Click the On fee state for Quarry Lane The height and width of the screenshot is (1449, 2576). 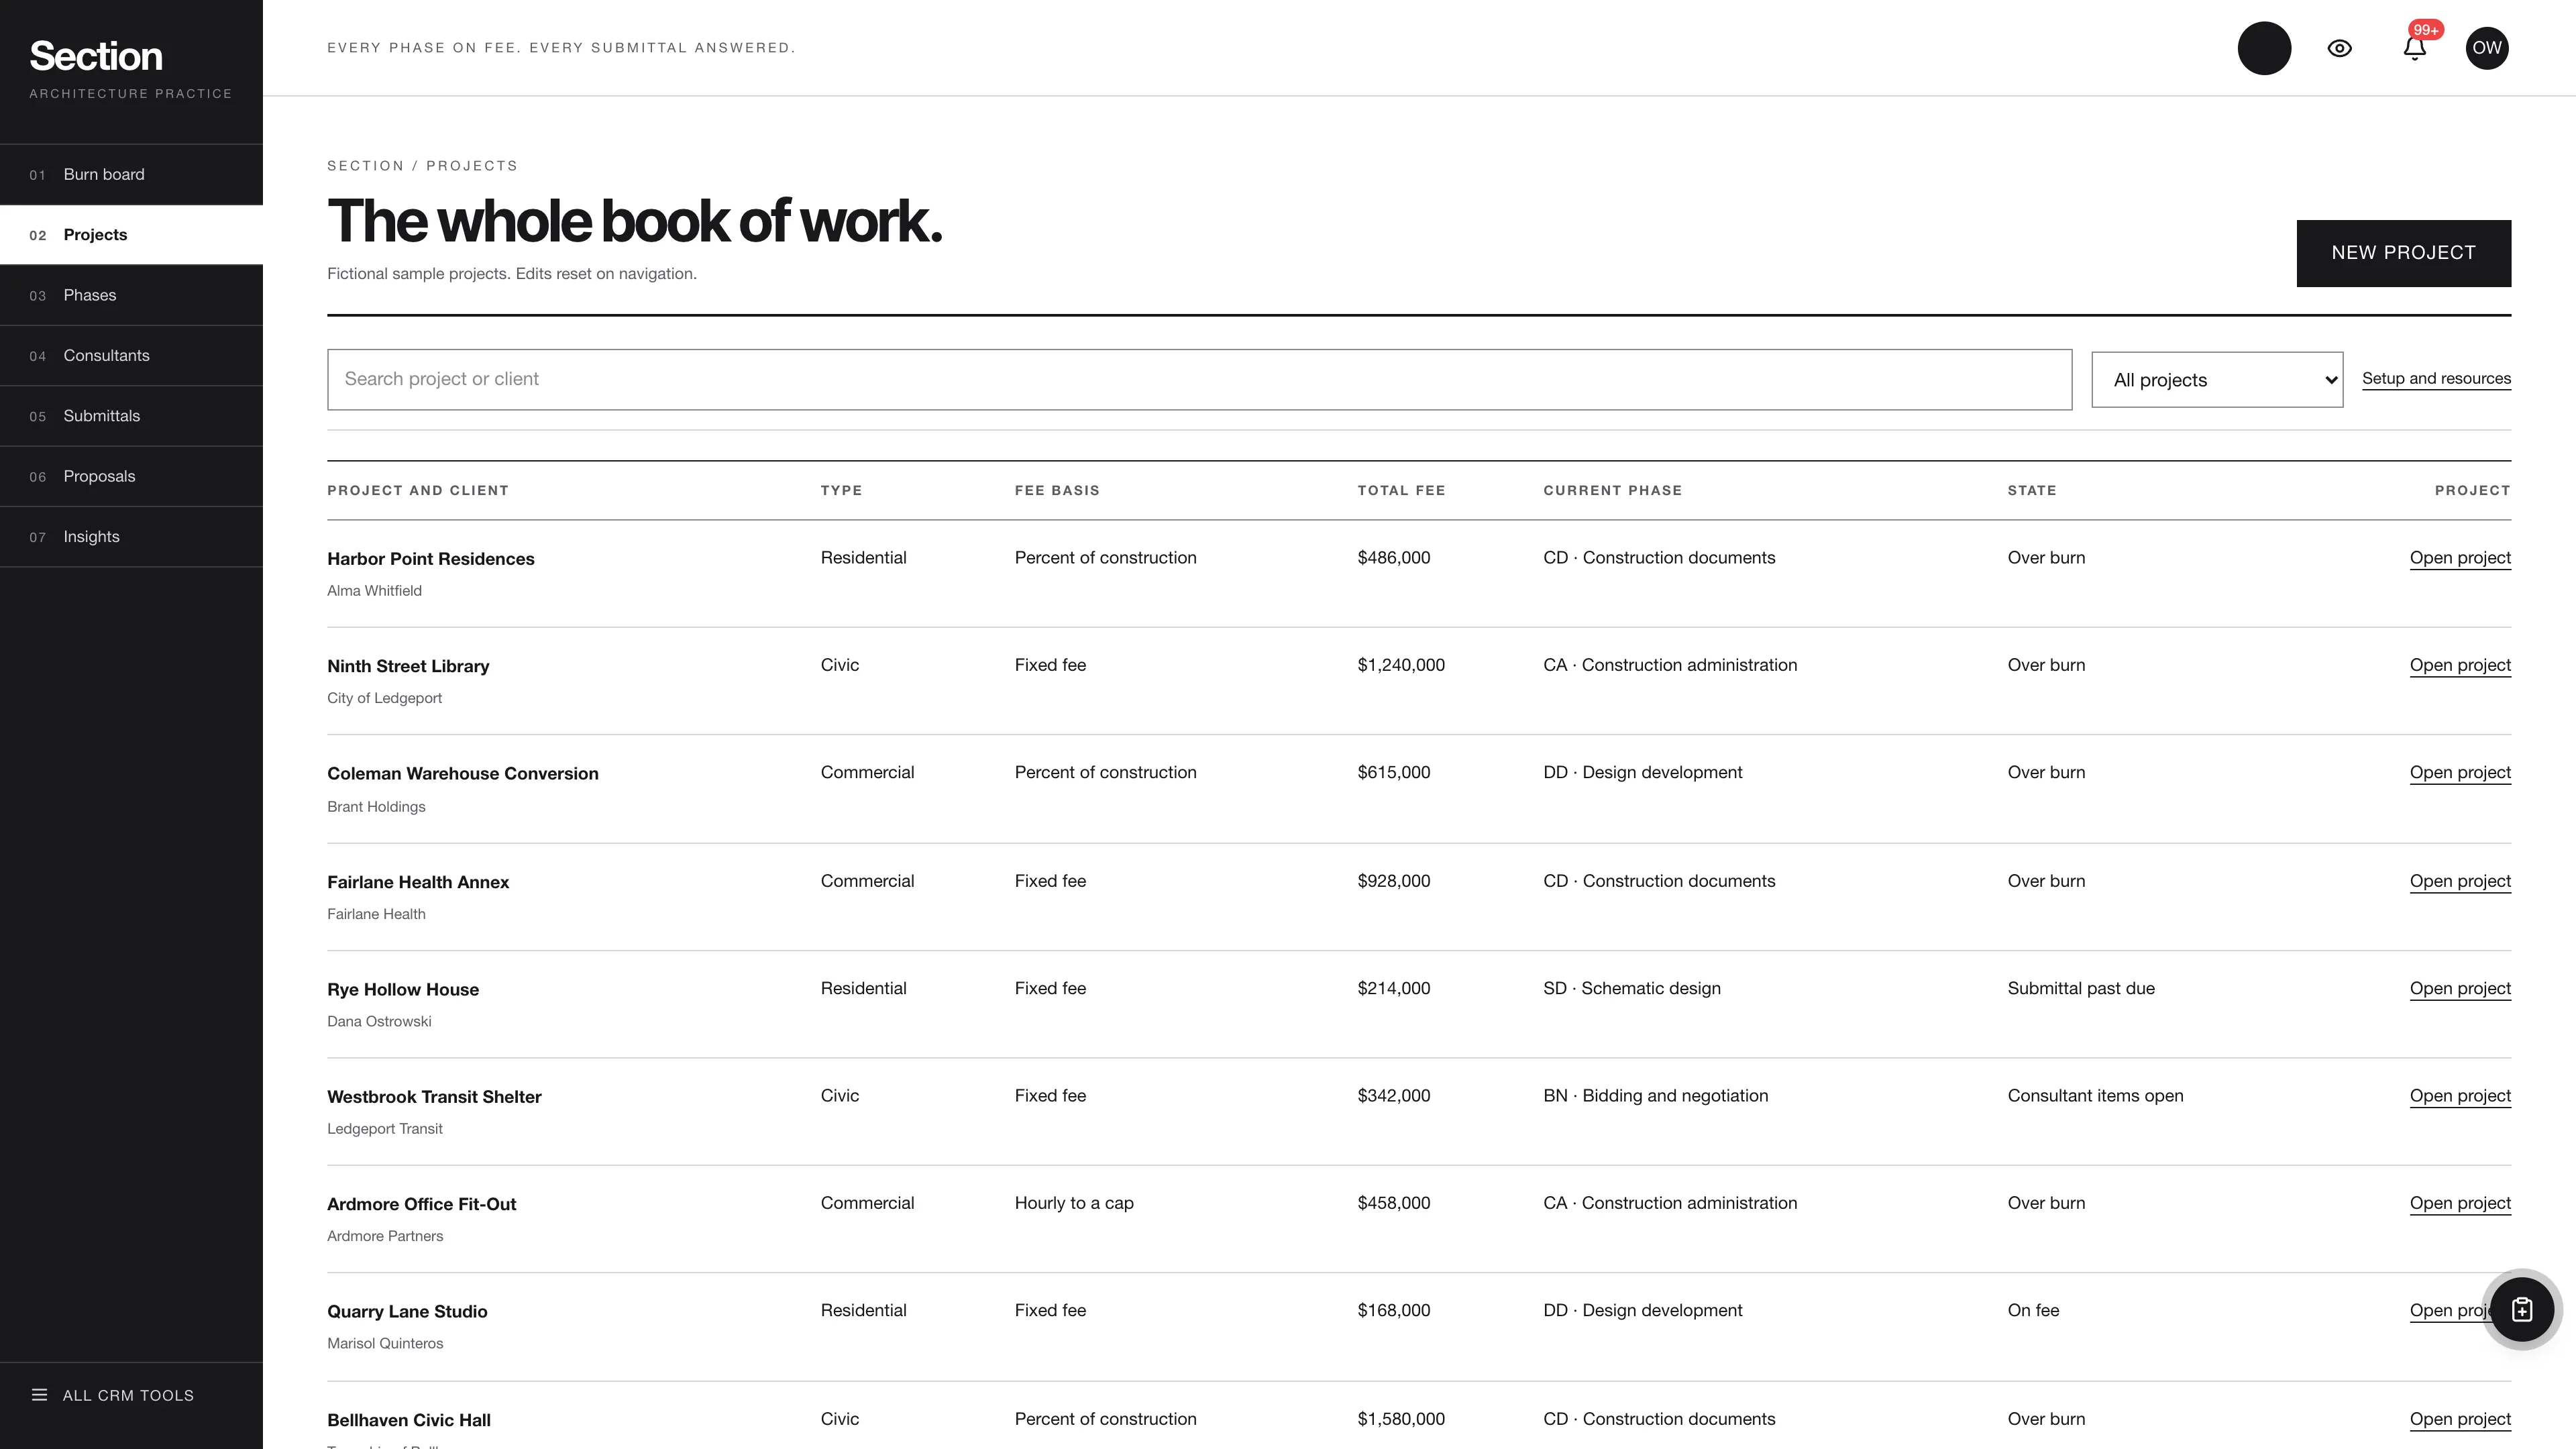click(x=2033, y=1310)
